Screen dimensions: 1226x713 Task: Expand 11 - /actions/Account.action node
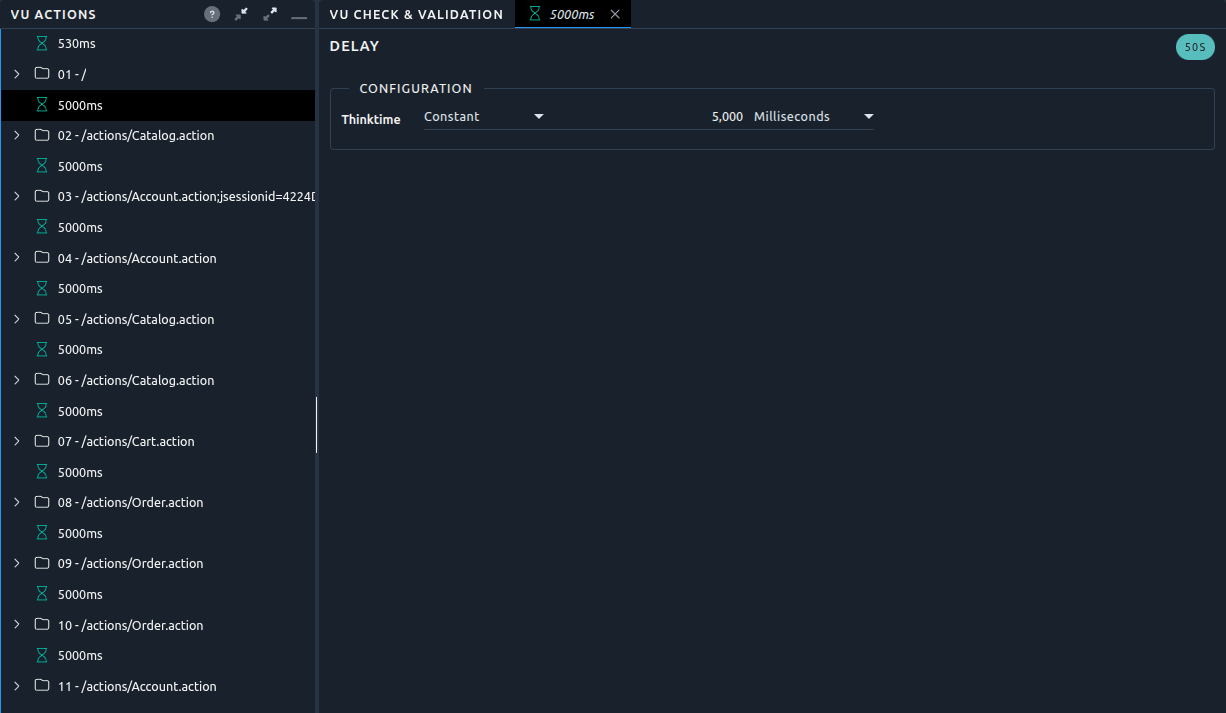click(16, 686)
